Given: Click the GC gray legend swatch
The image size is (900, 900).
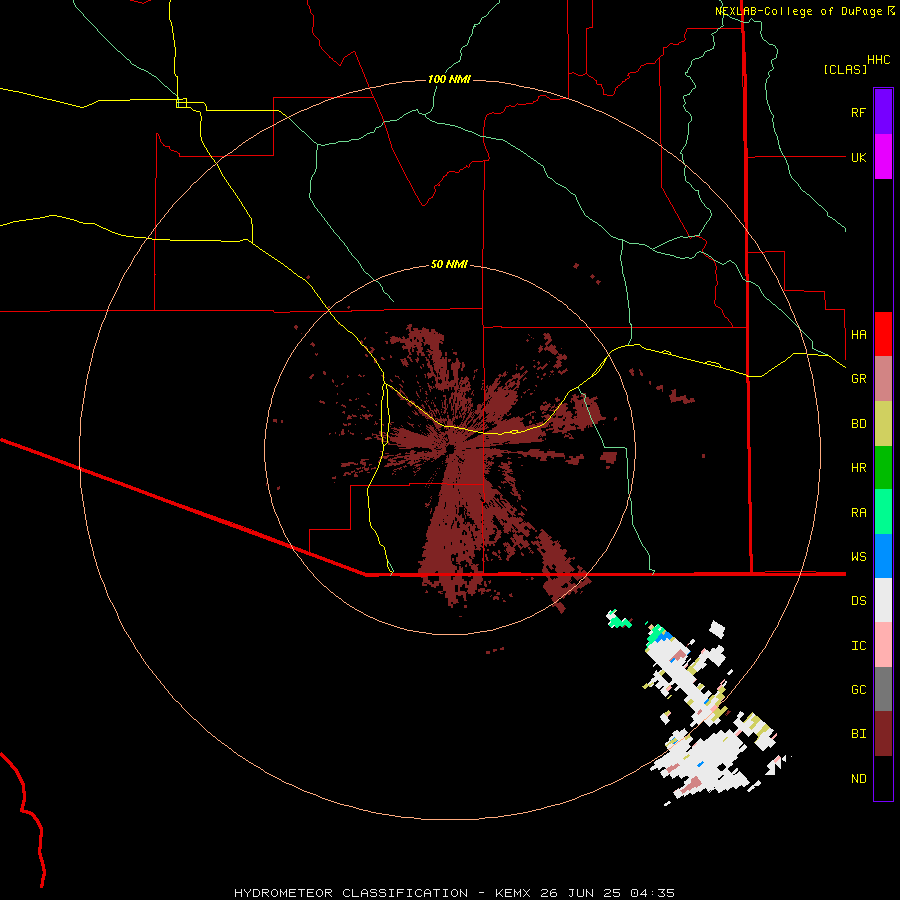Looking at the screenshot, I should click(883, 689).
